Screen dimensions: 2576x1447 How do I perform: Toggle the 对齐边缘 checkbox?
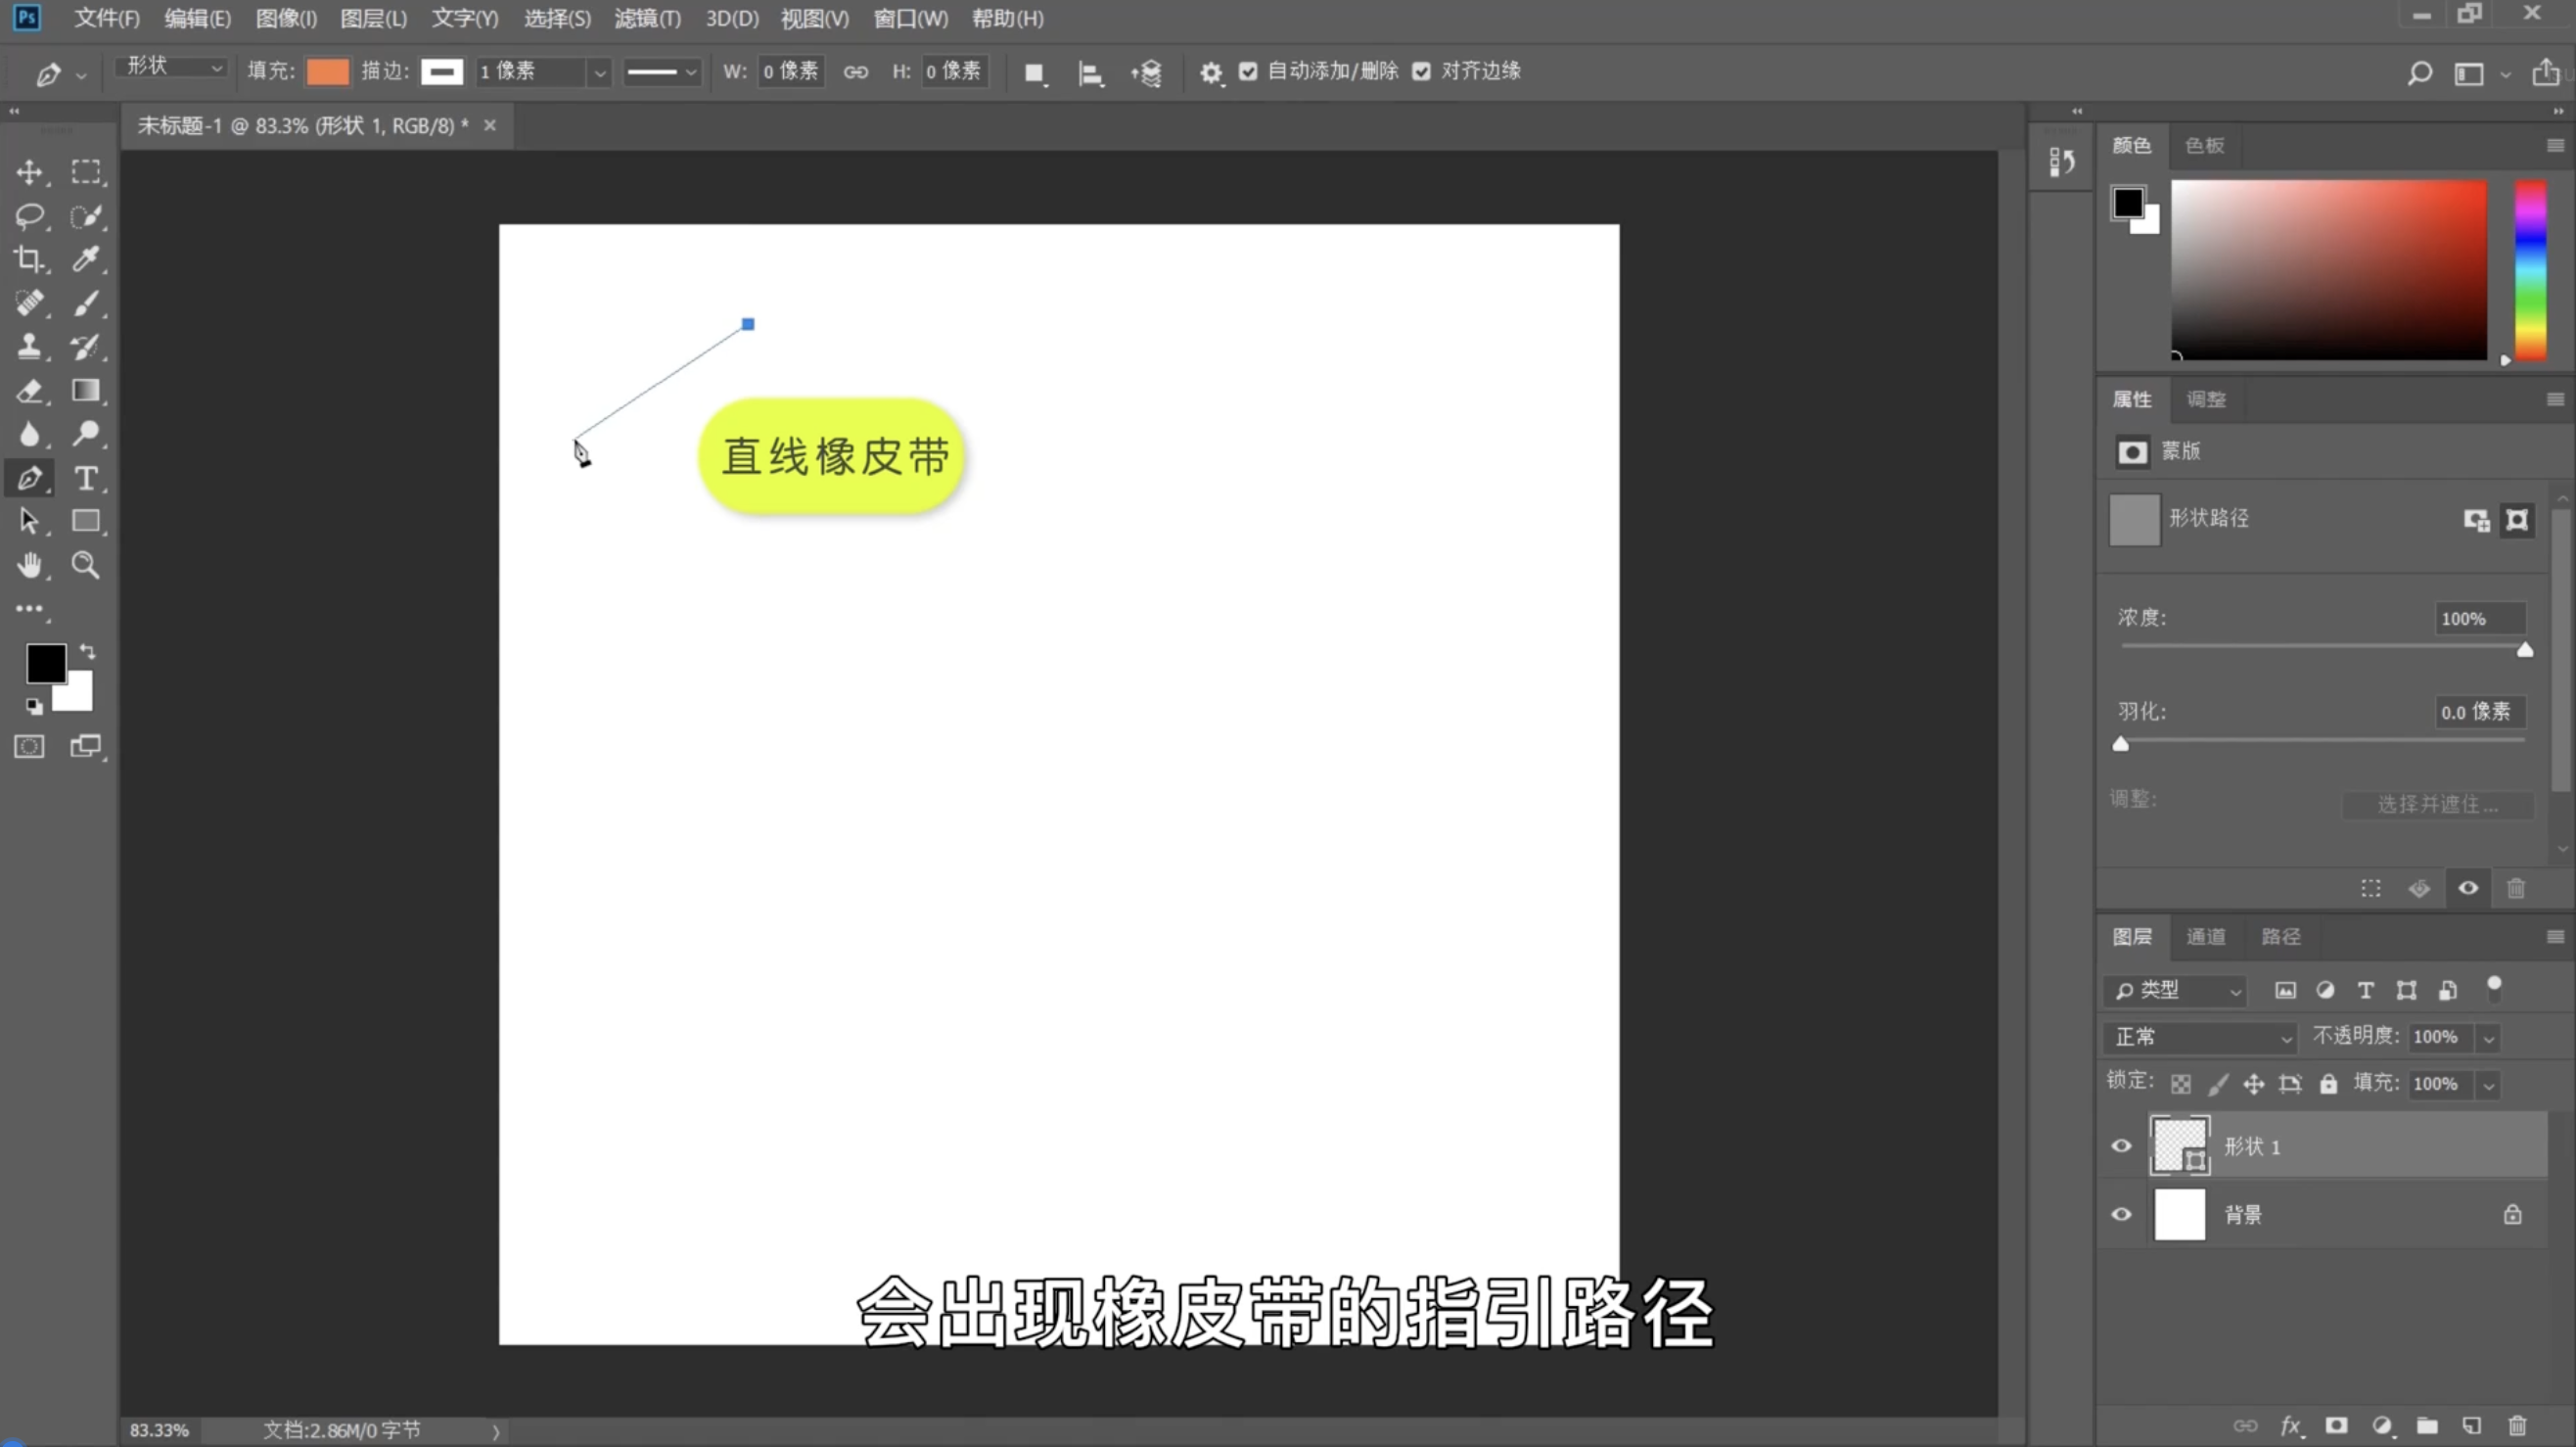[1421, 71]
